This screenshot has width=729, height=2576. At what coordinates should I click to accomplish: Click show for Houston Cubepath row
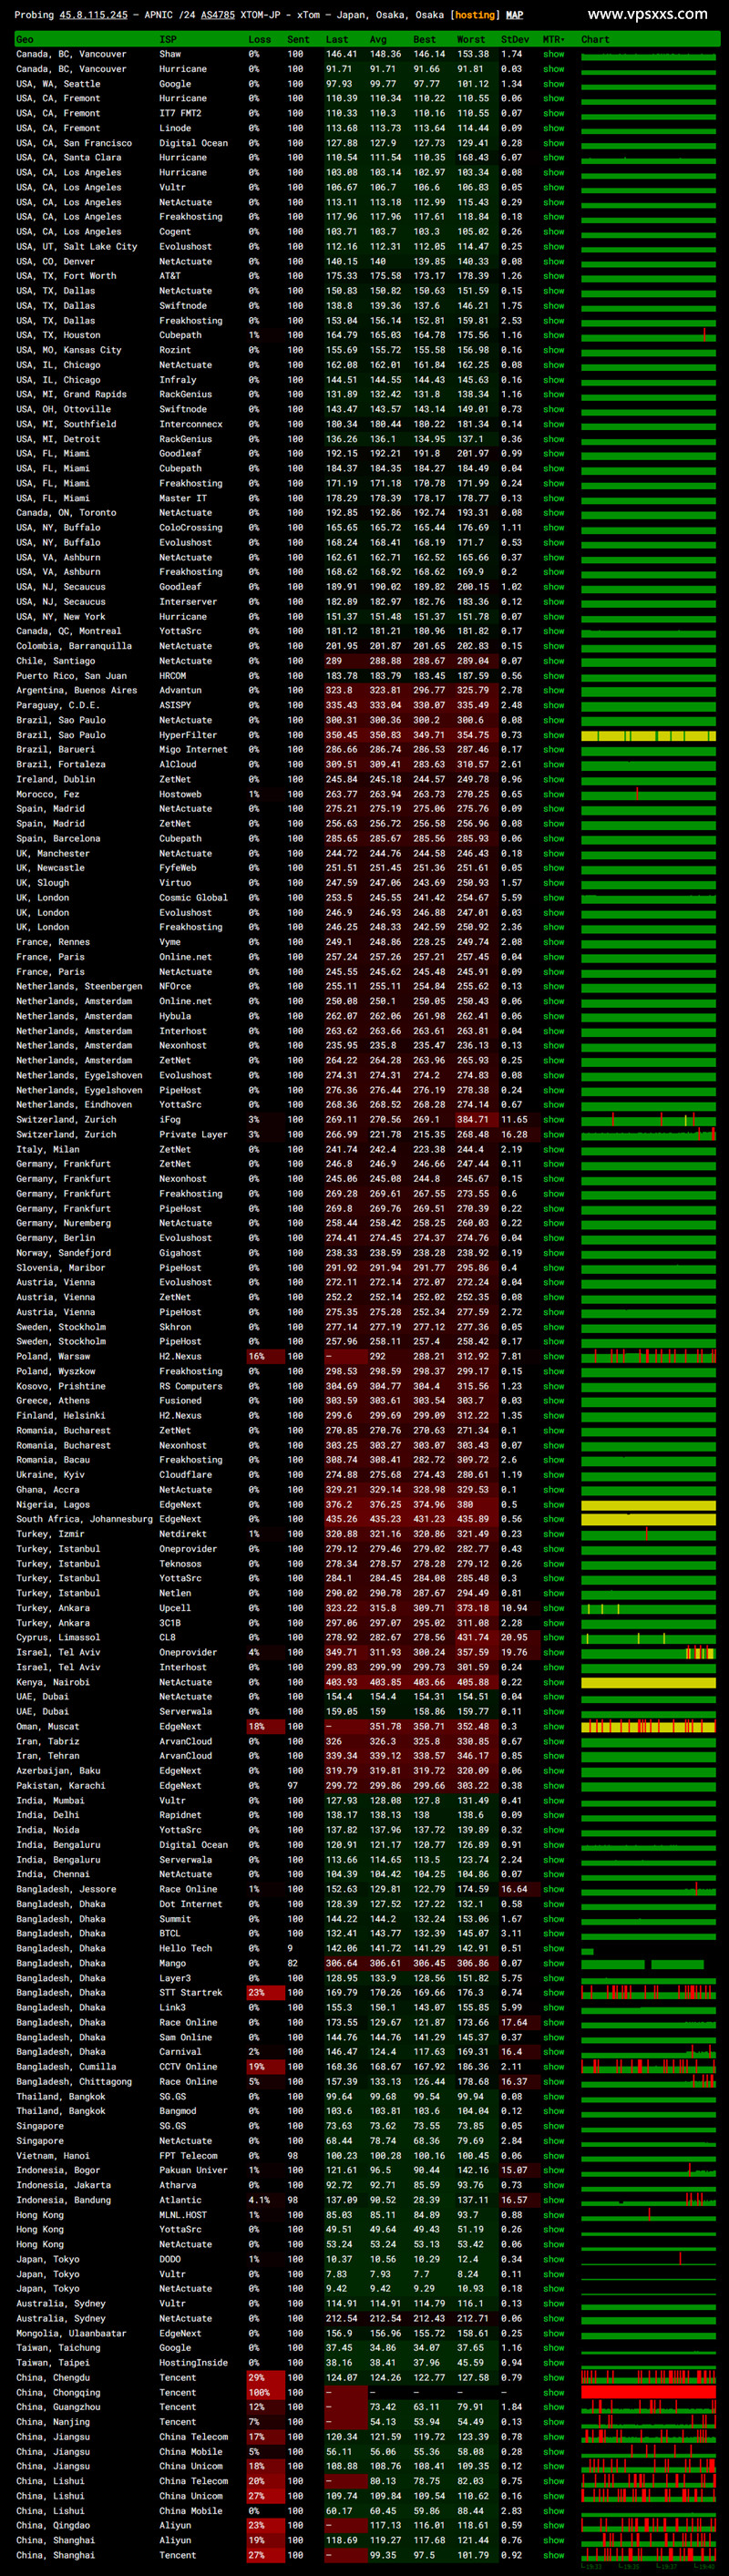point(553,335)
